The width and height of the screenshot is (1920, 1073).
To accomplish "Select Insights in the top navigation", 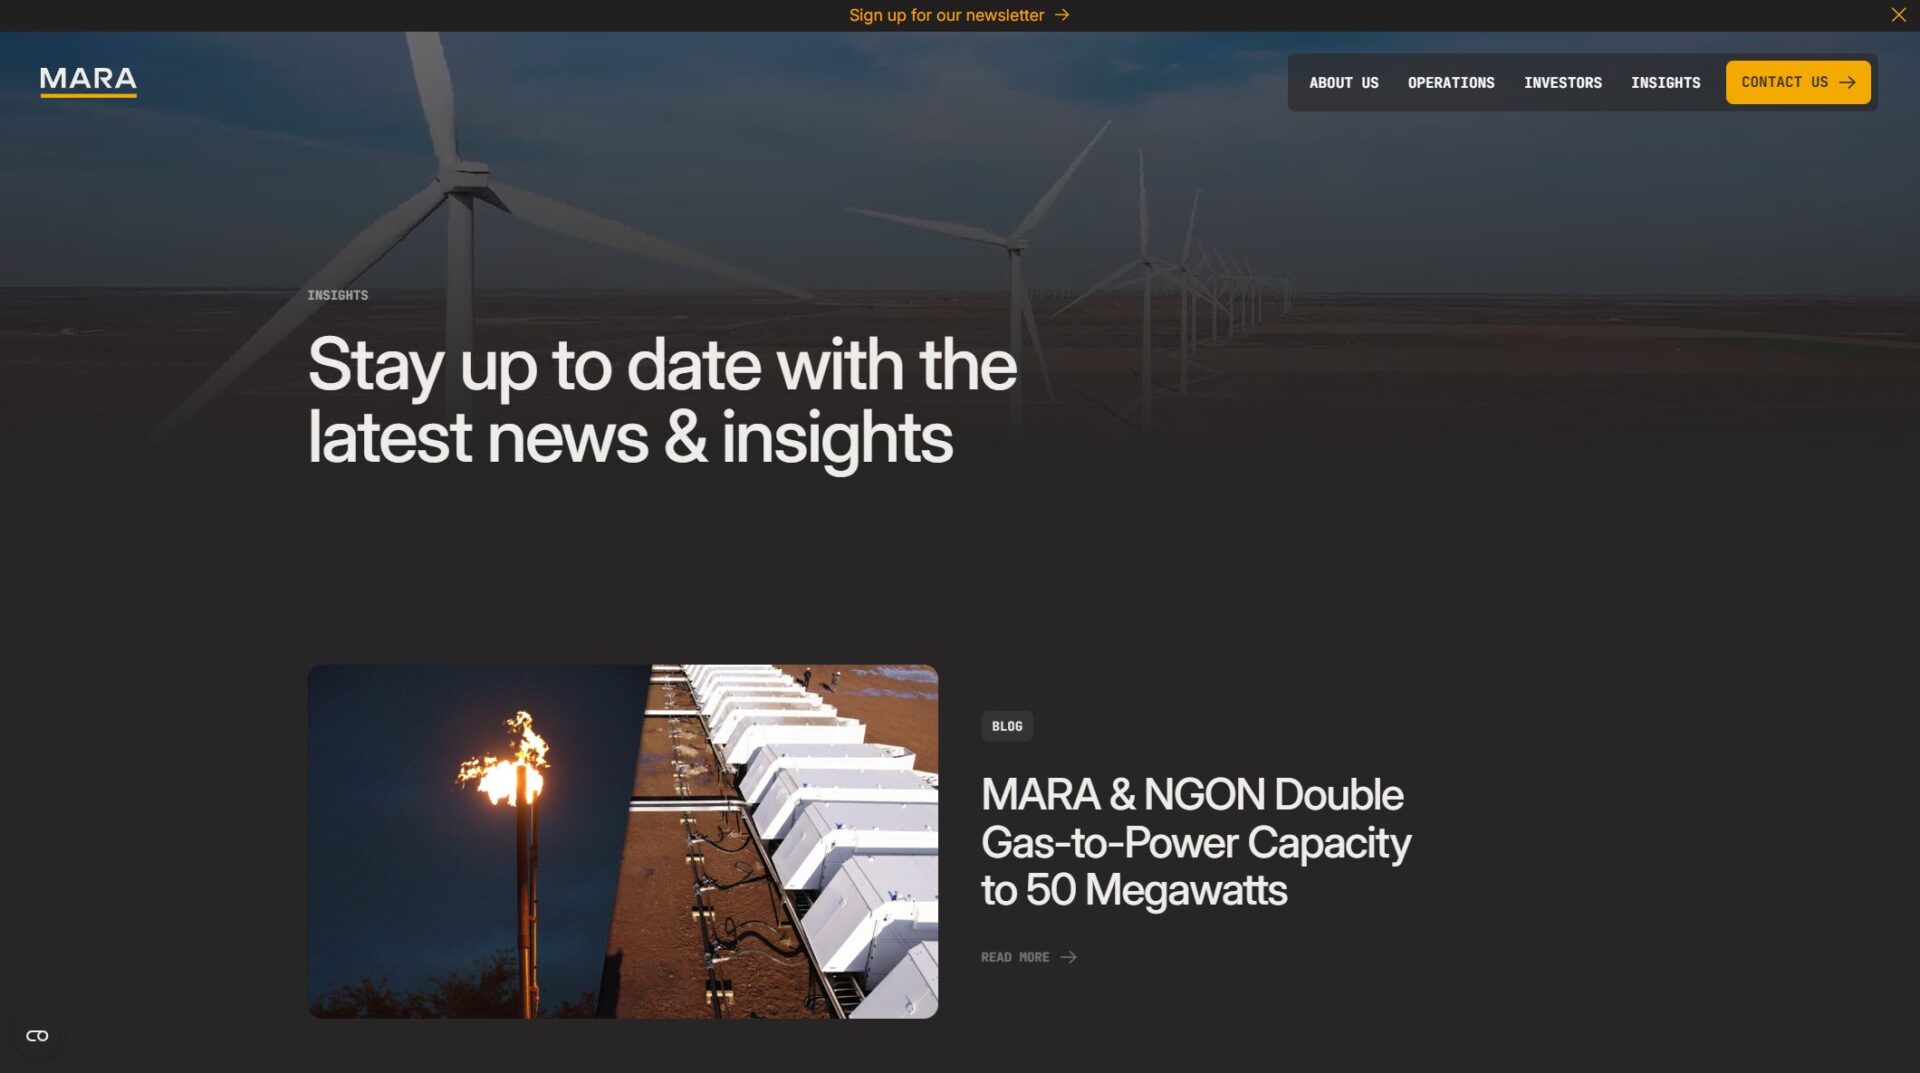I will pos(1665,83).
